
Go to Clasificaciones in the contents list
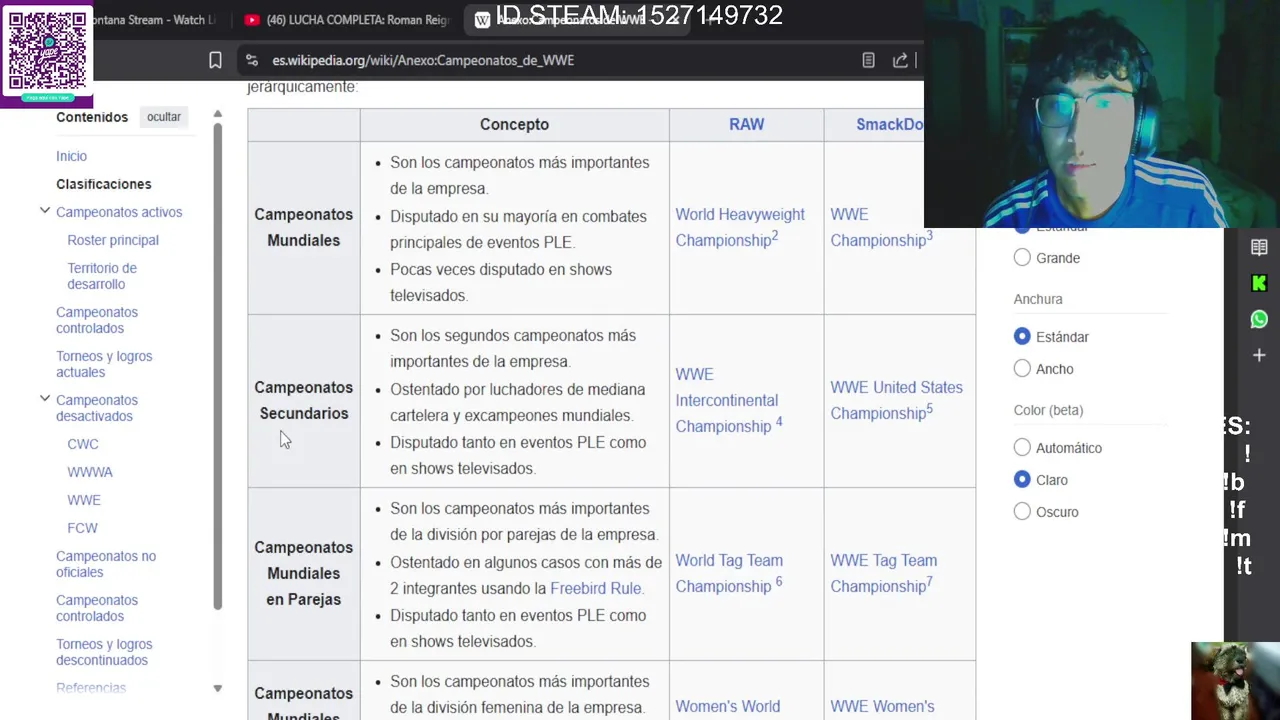[104, 184]
